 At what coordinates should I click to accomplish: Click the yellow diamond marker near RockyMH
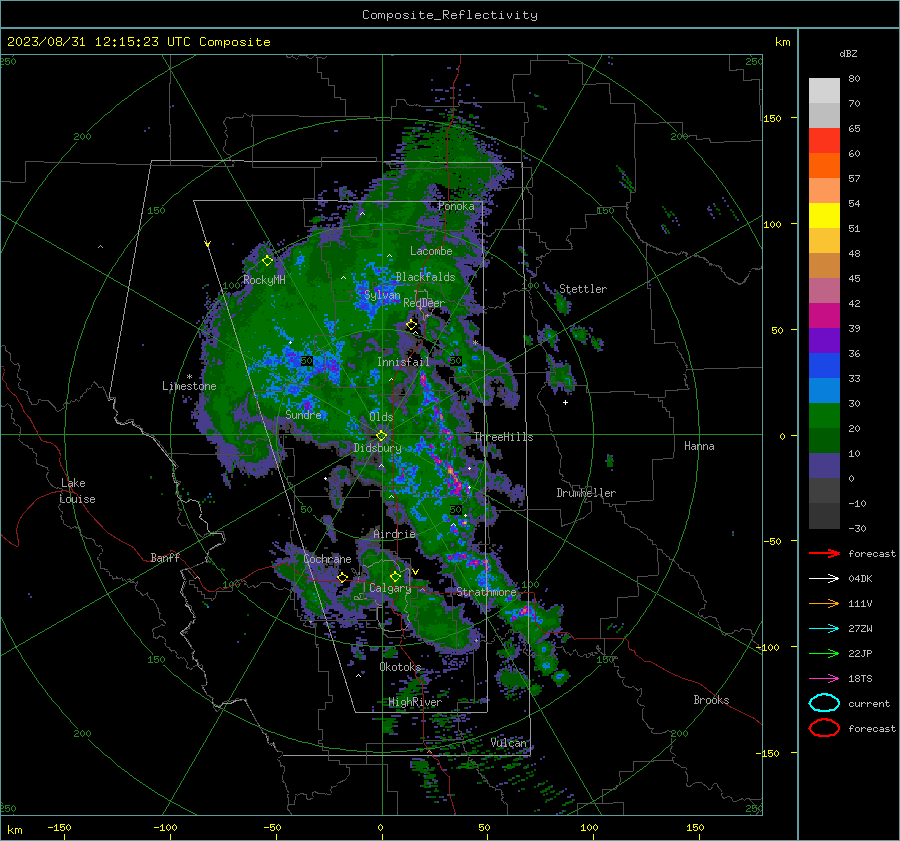(267, 261)
